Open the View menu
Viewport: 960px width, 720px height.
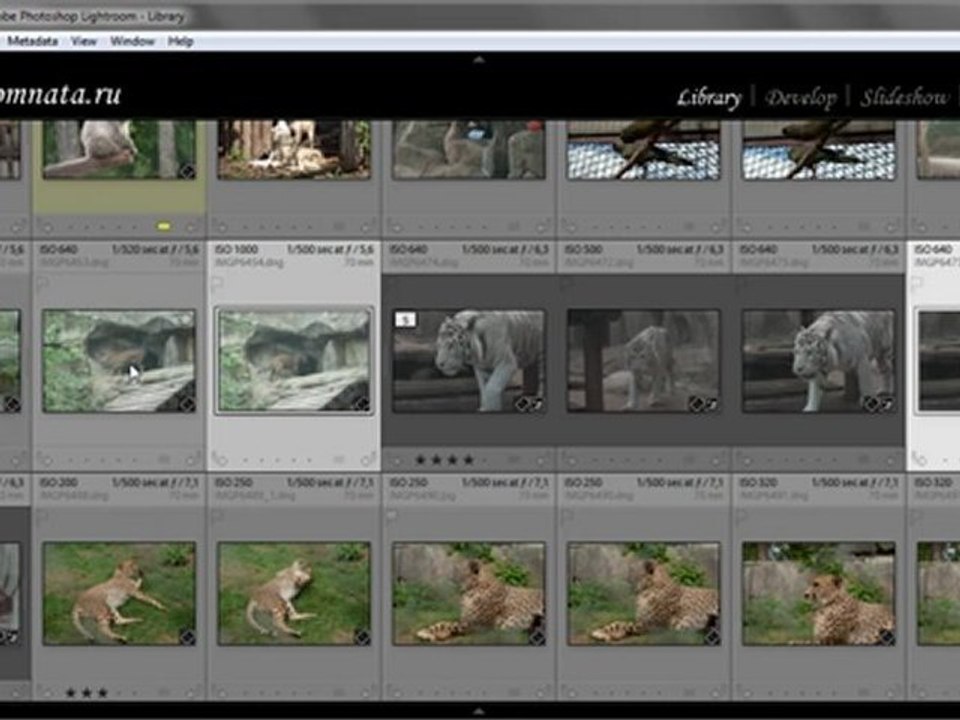[84, 41]
